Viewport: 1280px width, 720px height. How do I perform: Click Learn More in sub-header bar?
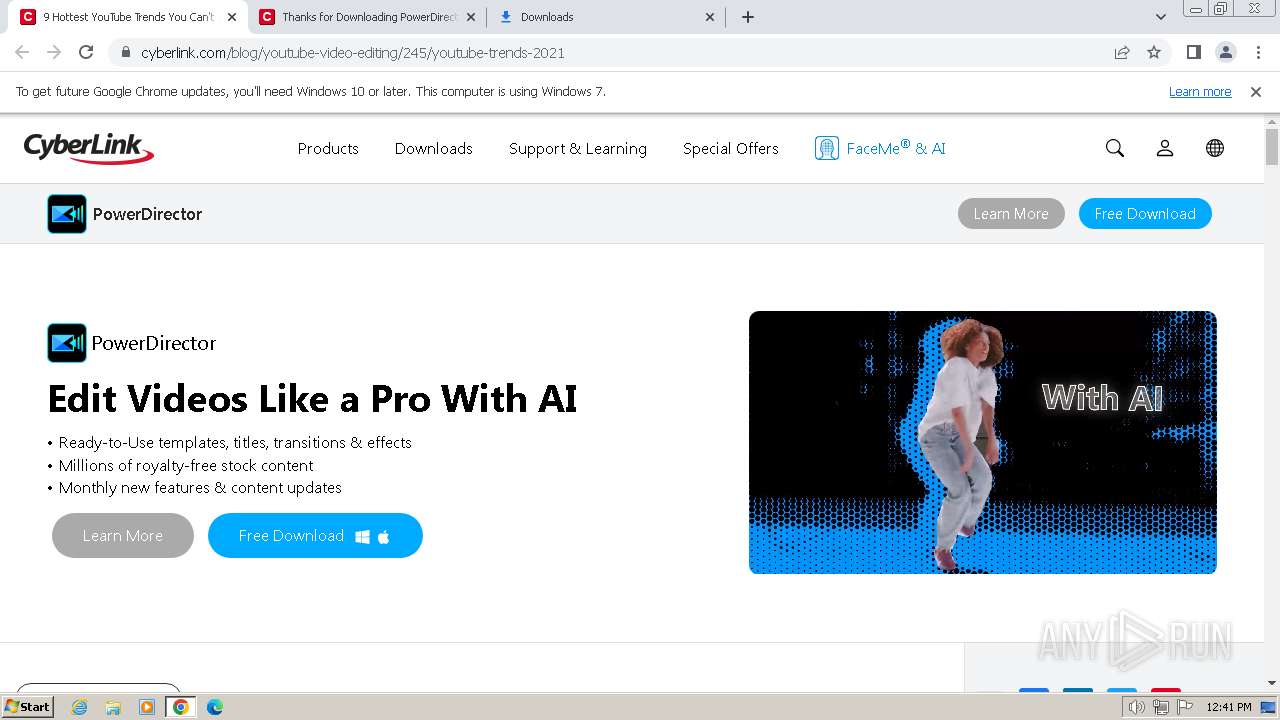tap(1011, 214)
